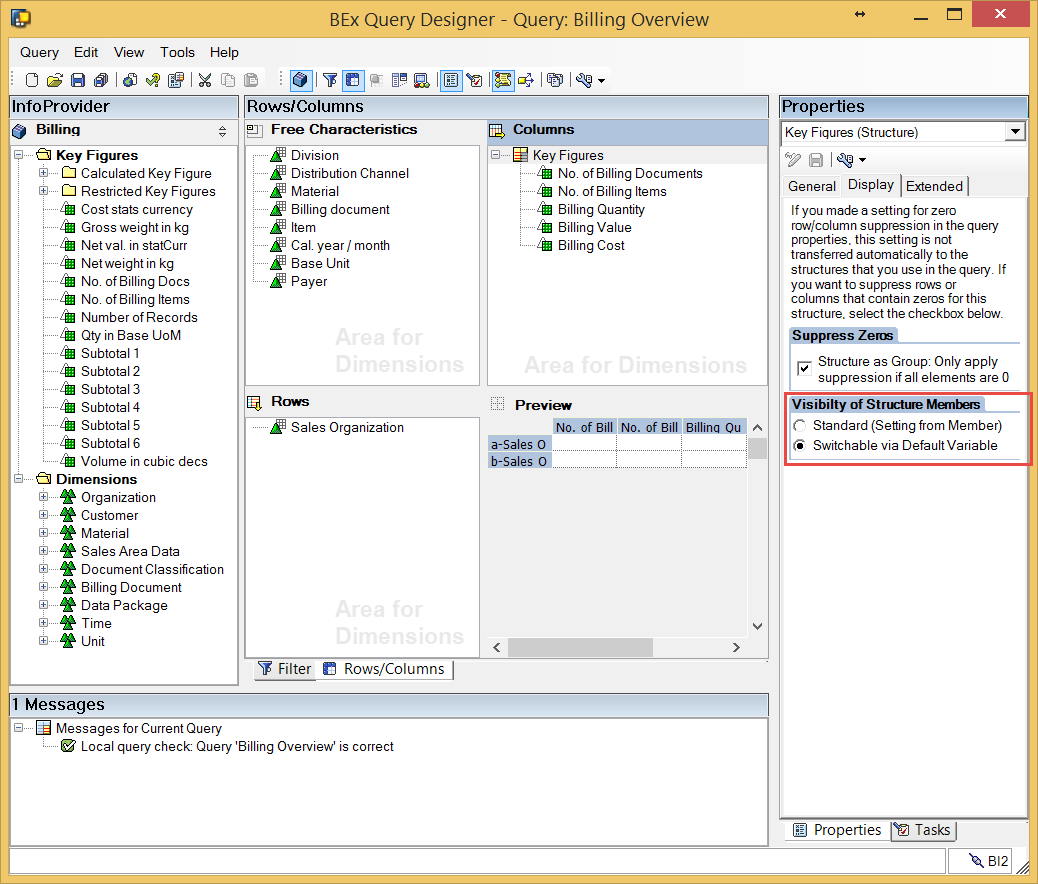Open Query Properties from the toolbar
This screenshot has height=884, width=1038.
[175, 80]
